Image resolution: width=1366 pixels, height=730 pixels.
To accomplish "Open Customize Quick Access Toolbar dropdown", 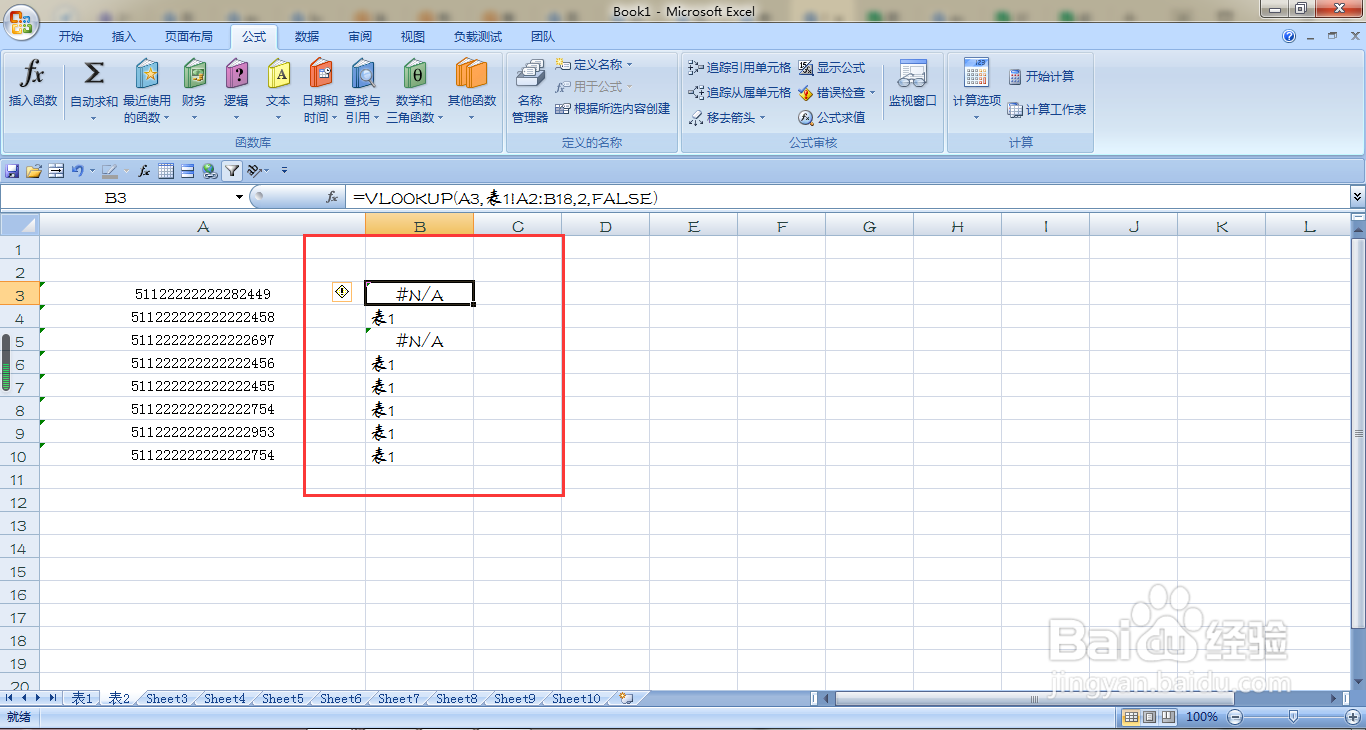I will click(x=284, y=171).
